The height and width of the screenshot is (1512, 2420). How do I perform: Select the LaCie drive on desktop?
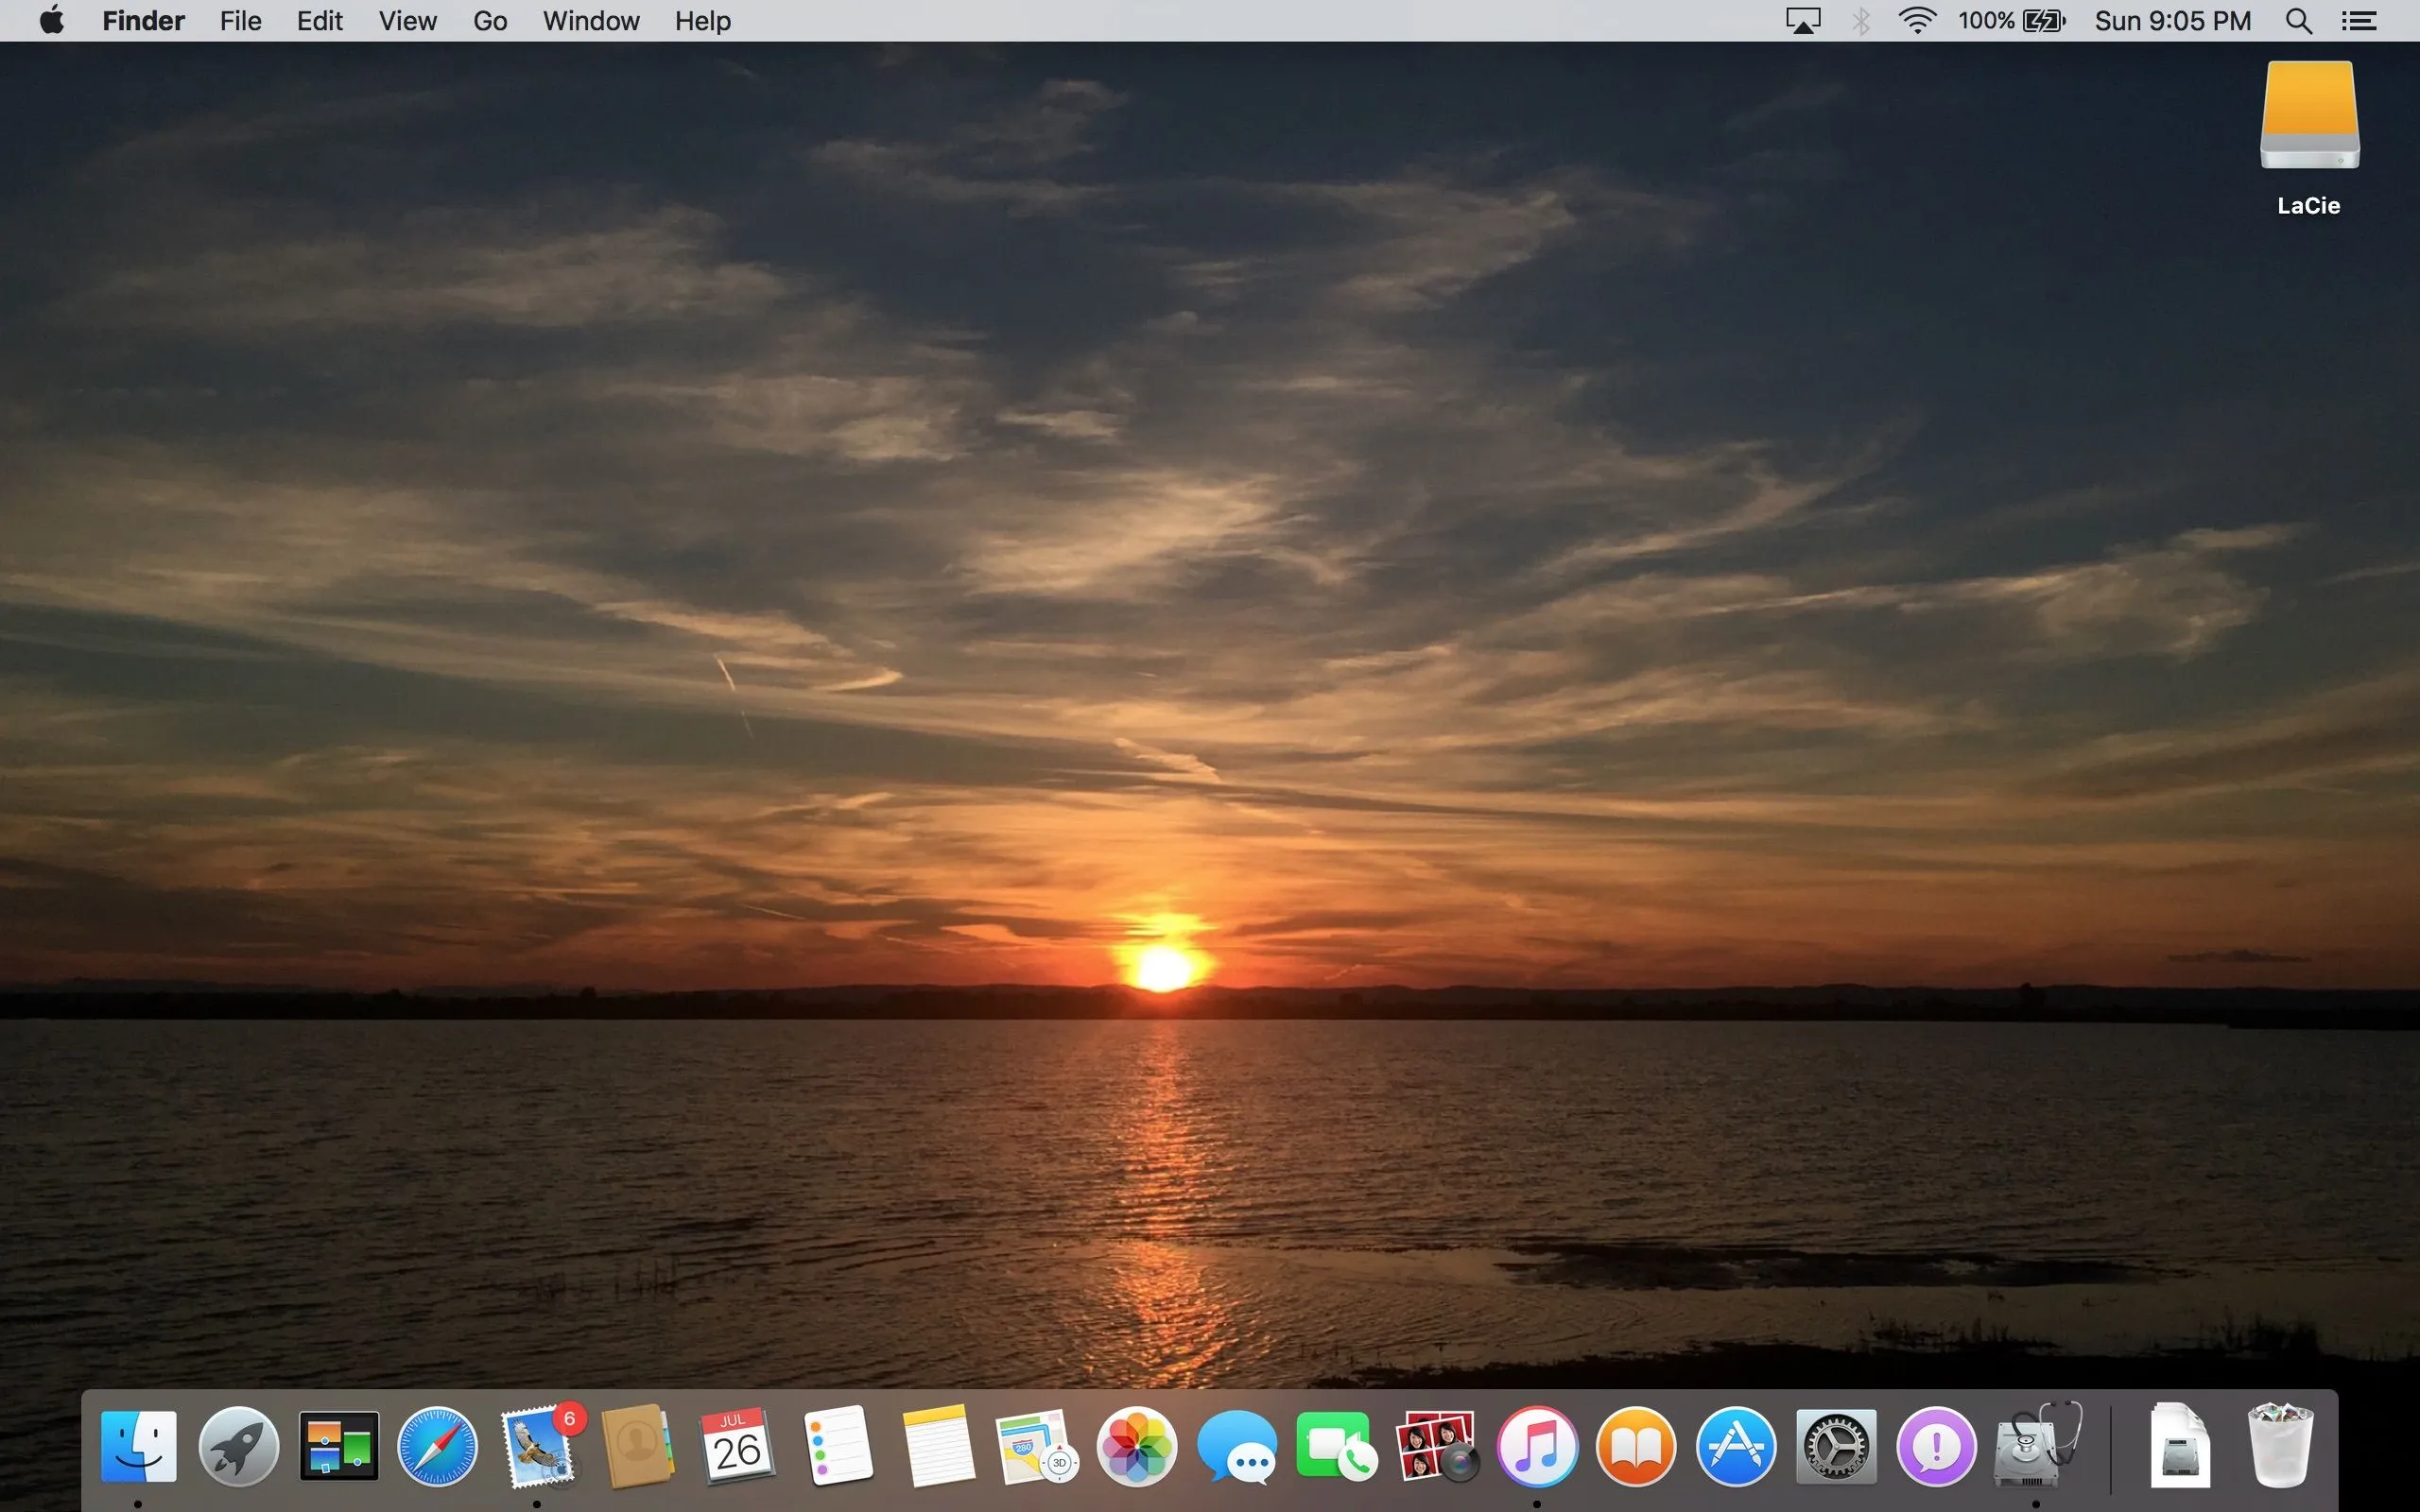coord(2309,116)
